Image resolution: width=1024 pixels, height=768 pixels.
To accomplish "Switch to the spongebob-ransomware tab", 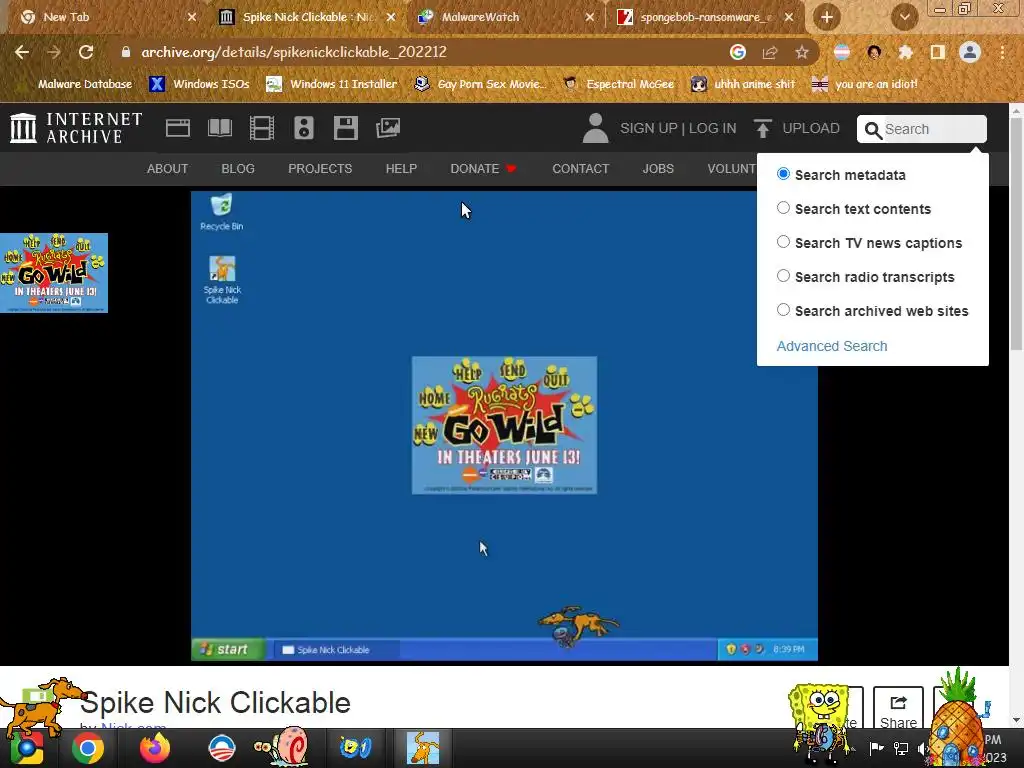I will pos(707,17).
